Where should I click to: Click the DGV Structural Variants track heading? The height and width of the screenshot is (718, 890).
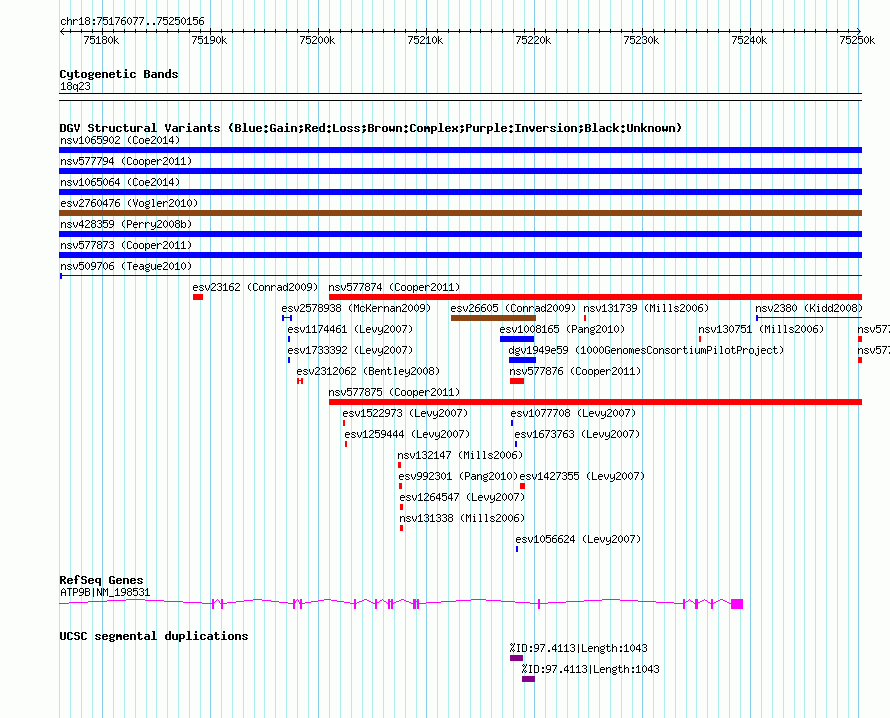pos(371,128)
